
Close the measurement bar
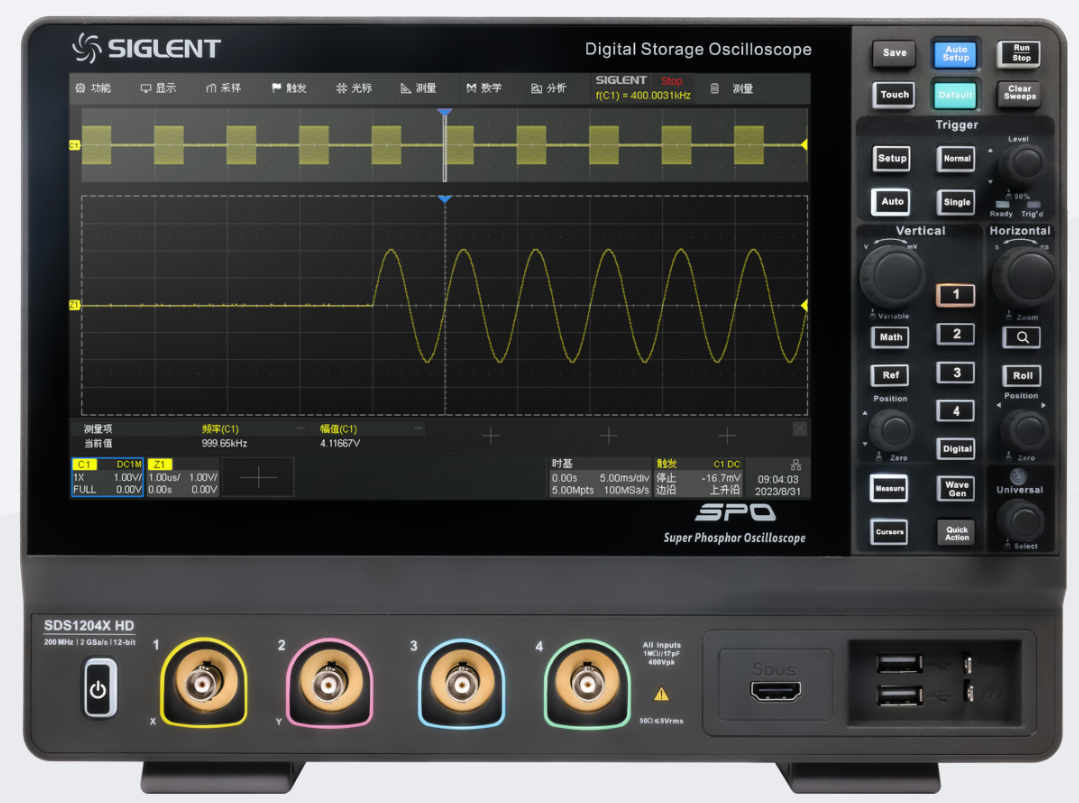799,429
